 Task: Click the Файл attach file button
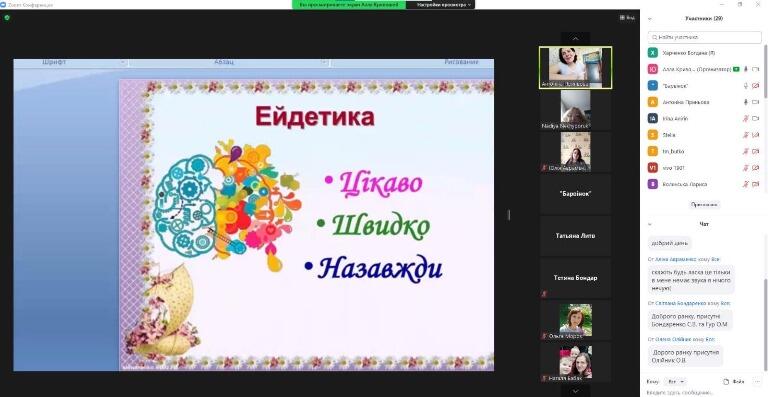734,381
